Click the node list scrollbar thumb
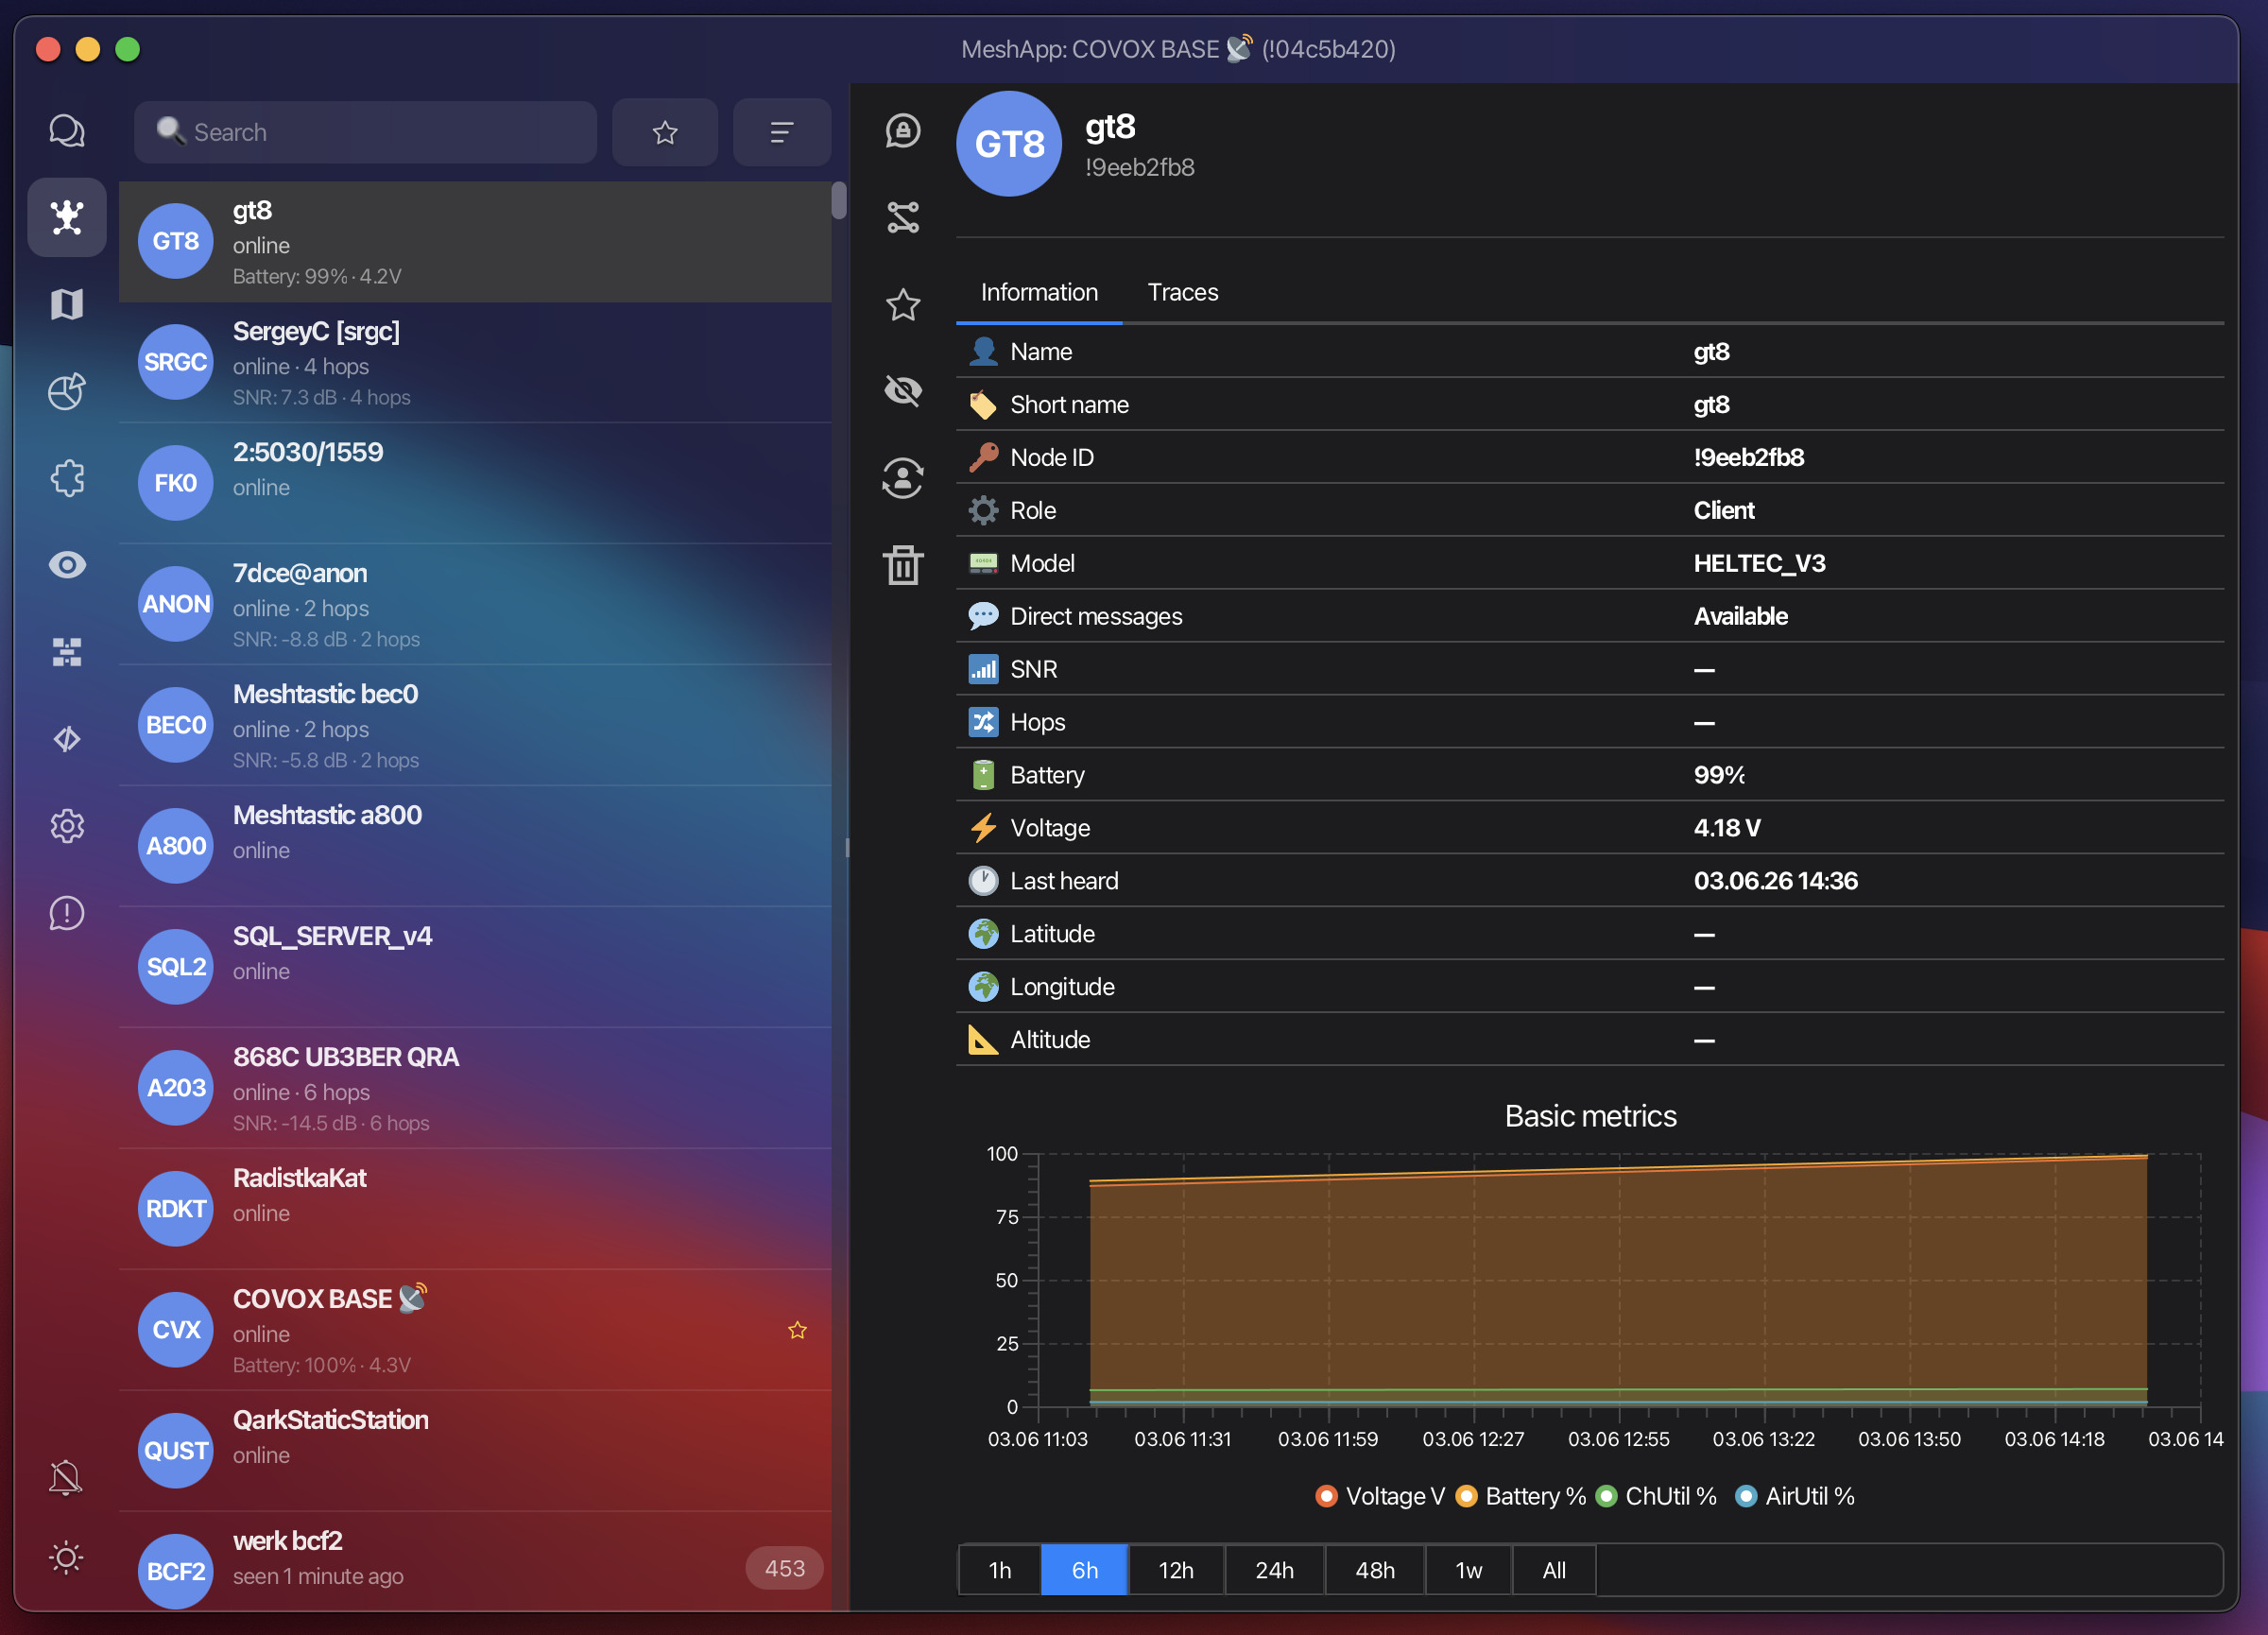 coord(839,200)
